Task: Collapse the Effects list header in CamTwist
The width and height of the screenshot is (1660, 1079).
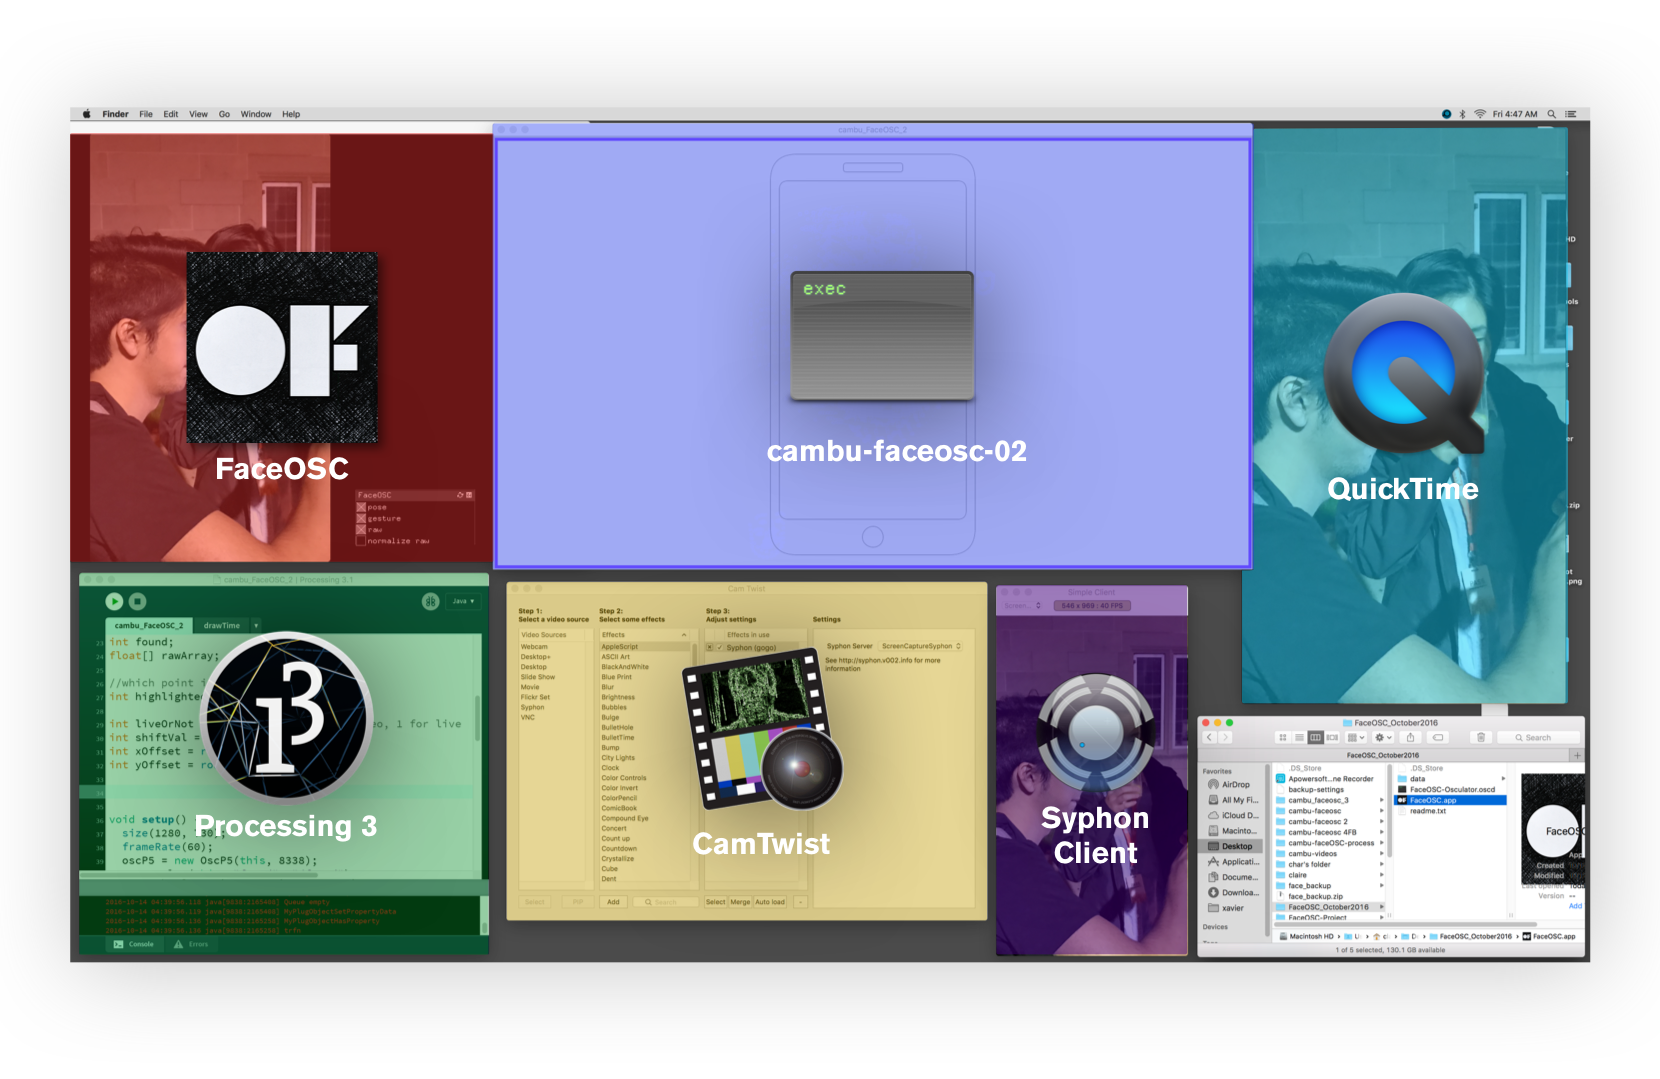Action: tap(684, 635)
